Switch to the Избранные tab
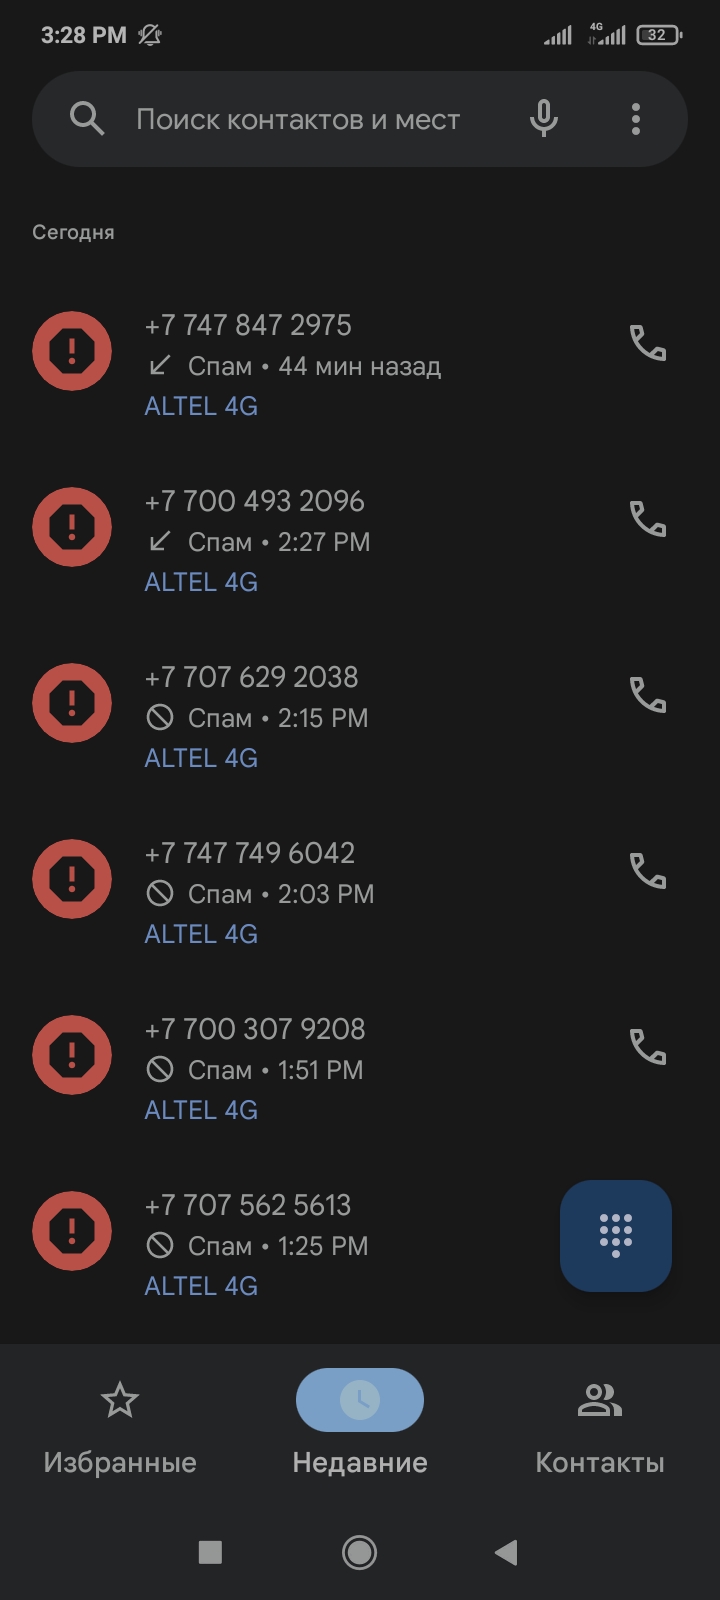This screenshot has height=1600, width=720. tap(120, 1430)
